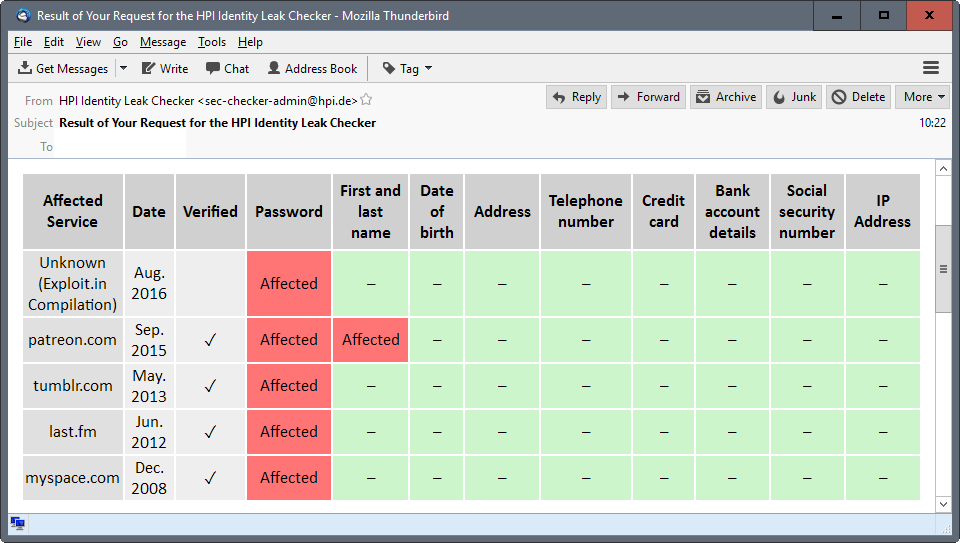Screen dimensions: 960x543
Task: Open the Get Messages dropdown arrow
Action: pyautogui.click(x=123, y=69)
